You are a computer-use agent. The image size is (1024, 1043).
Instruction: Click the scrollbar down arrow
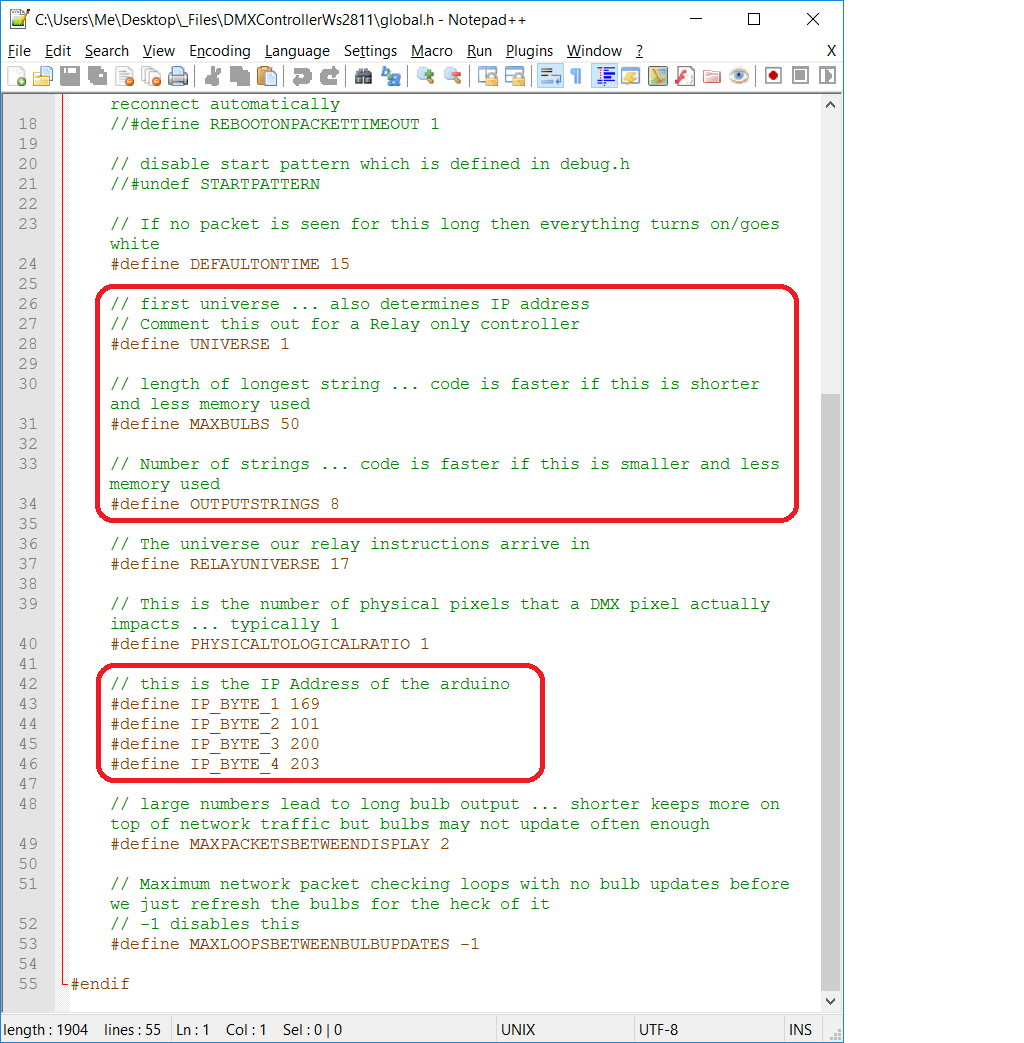pos(830,1001)
